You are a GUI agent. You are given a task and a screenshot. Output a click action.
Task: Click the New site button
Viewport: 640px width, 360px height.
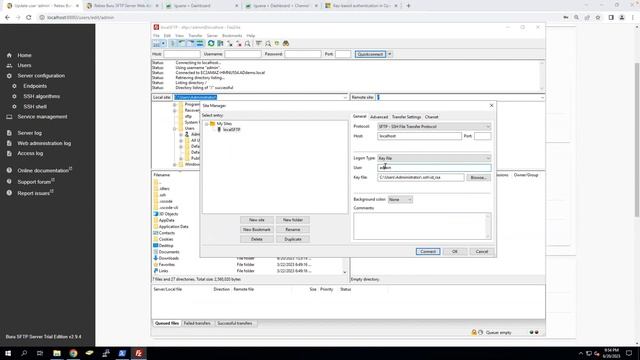click(x=257, y=220)
